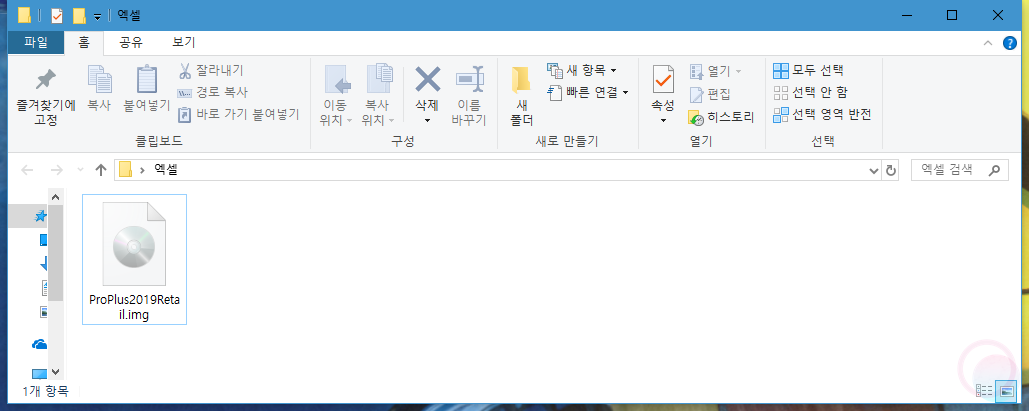Switch to details view layout
This screenshot has height=411, width=1029.
point(984,391)
